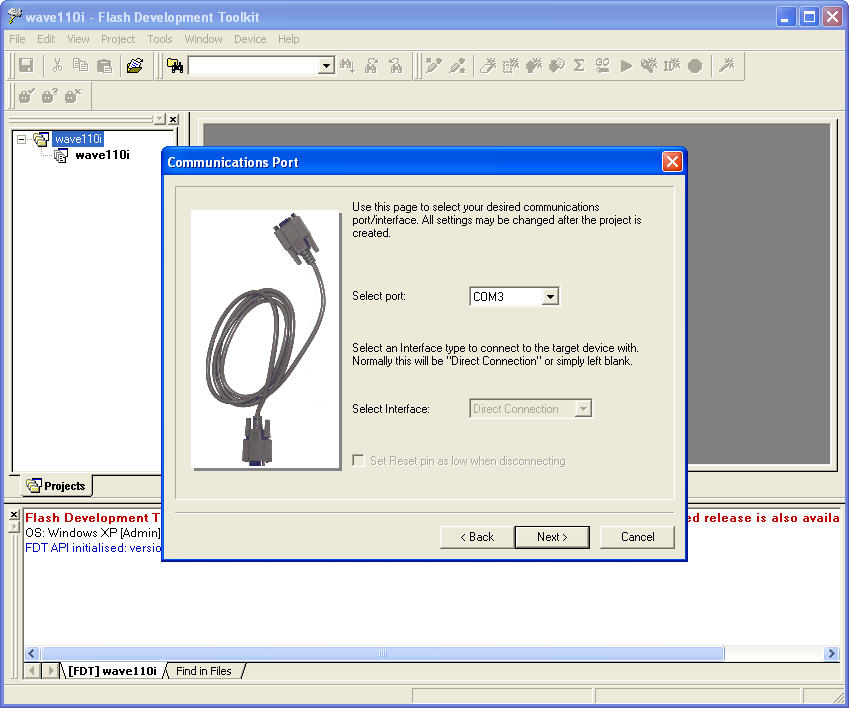Click the round stop toolbar icon

695,65
